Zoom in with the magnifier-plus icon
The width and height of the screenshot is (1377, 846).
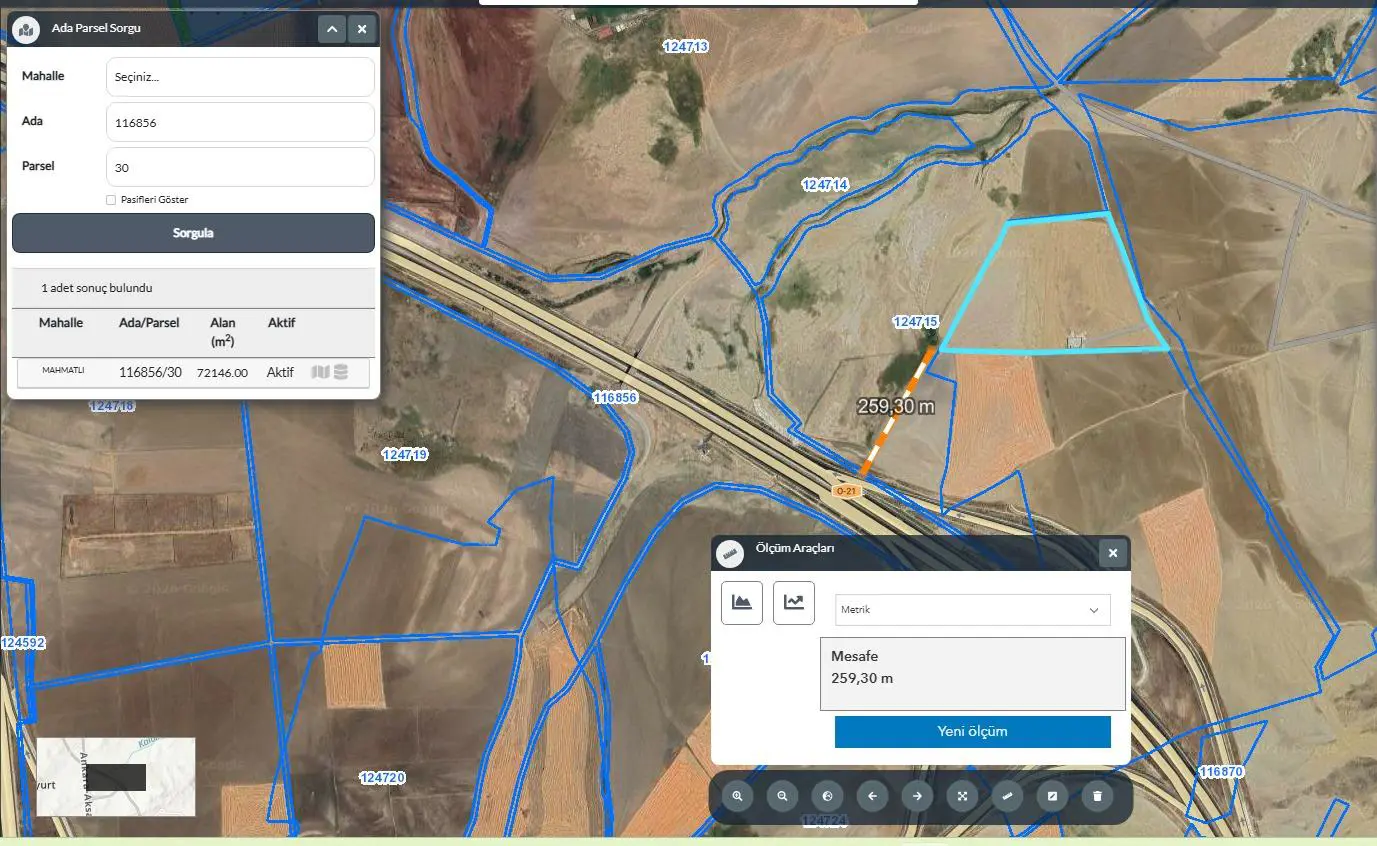(x=737, y=796)
